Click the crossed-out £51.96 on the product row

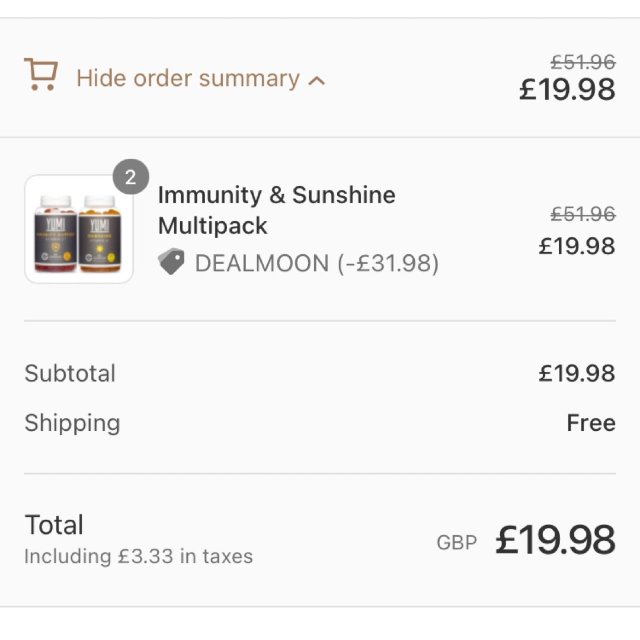click(x=583, y=214)
